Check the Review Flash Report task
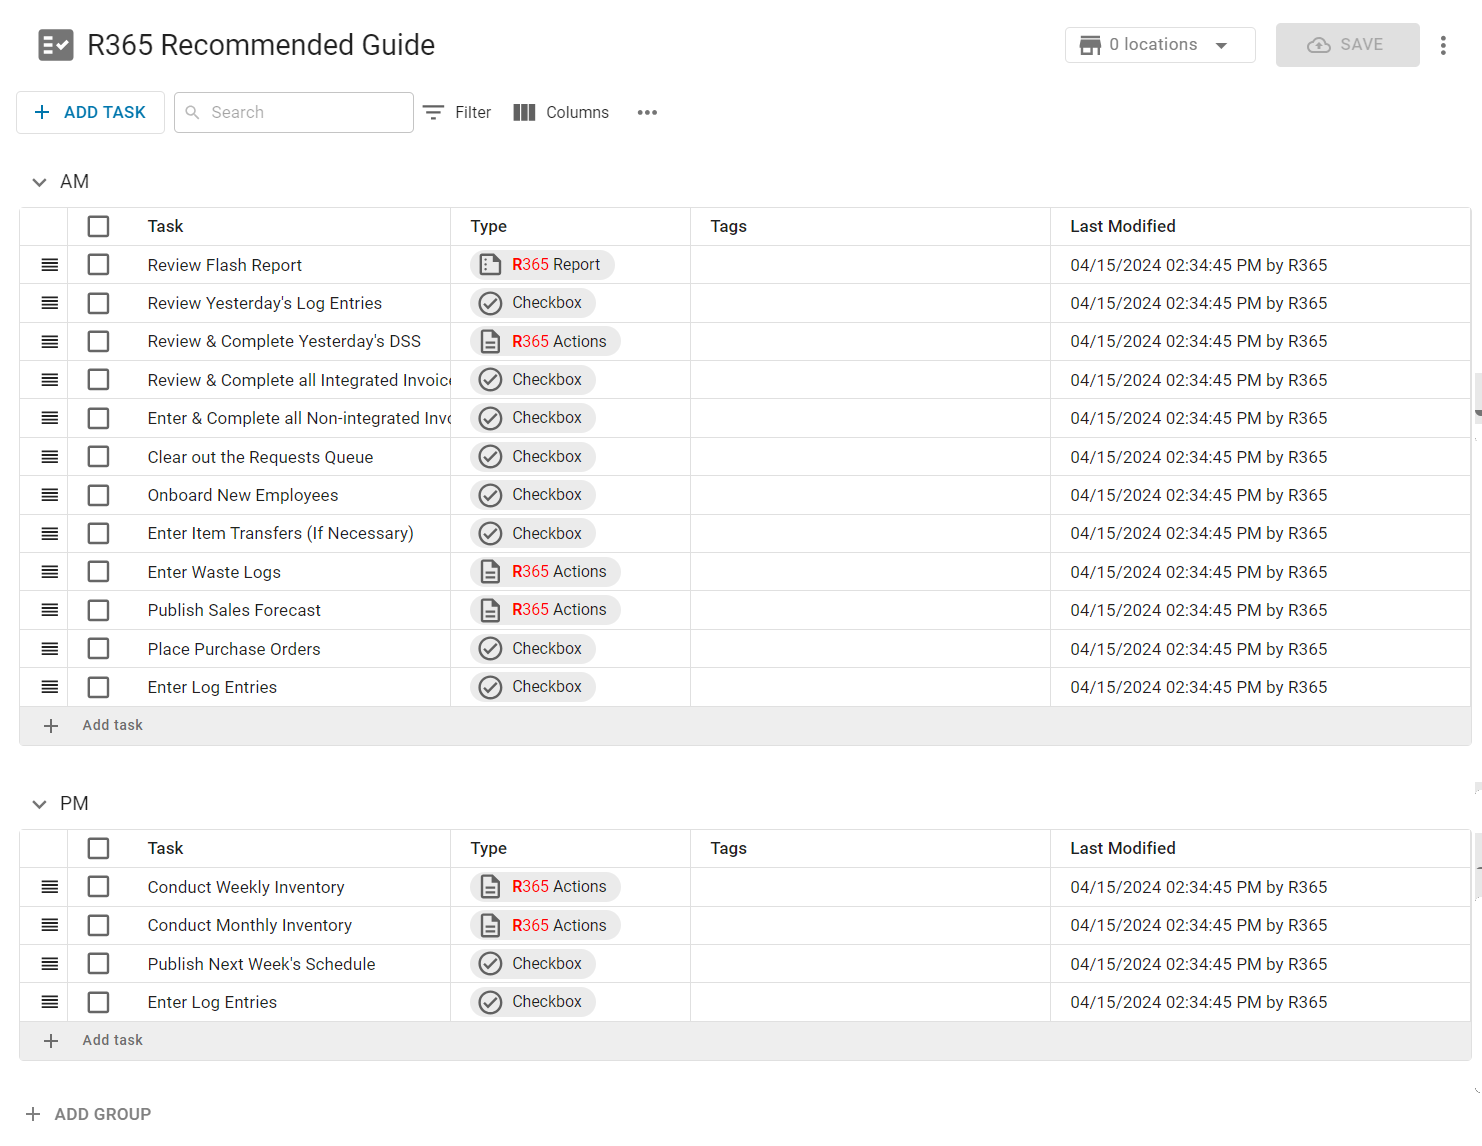This screenshot has height=1146, width=1482. coord(98,265)
